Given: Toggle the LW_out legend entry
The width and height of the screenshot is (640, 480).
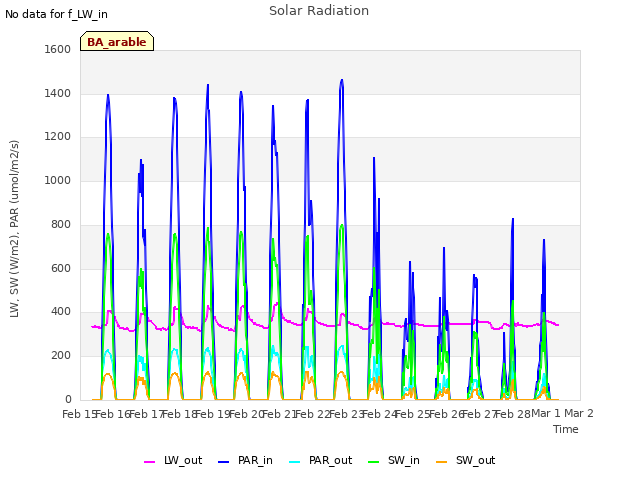Looking at the screenshot, I should (x=173, y=461).
